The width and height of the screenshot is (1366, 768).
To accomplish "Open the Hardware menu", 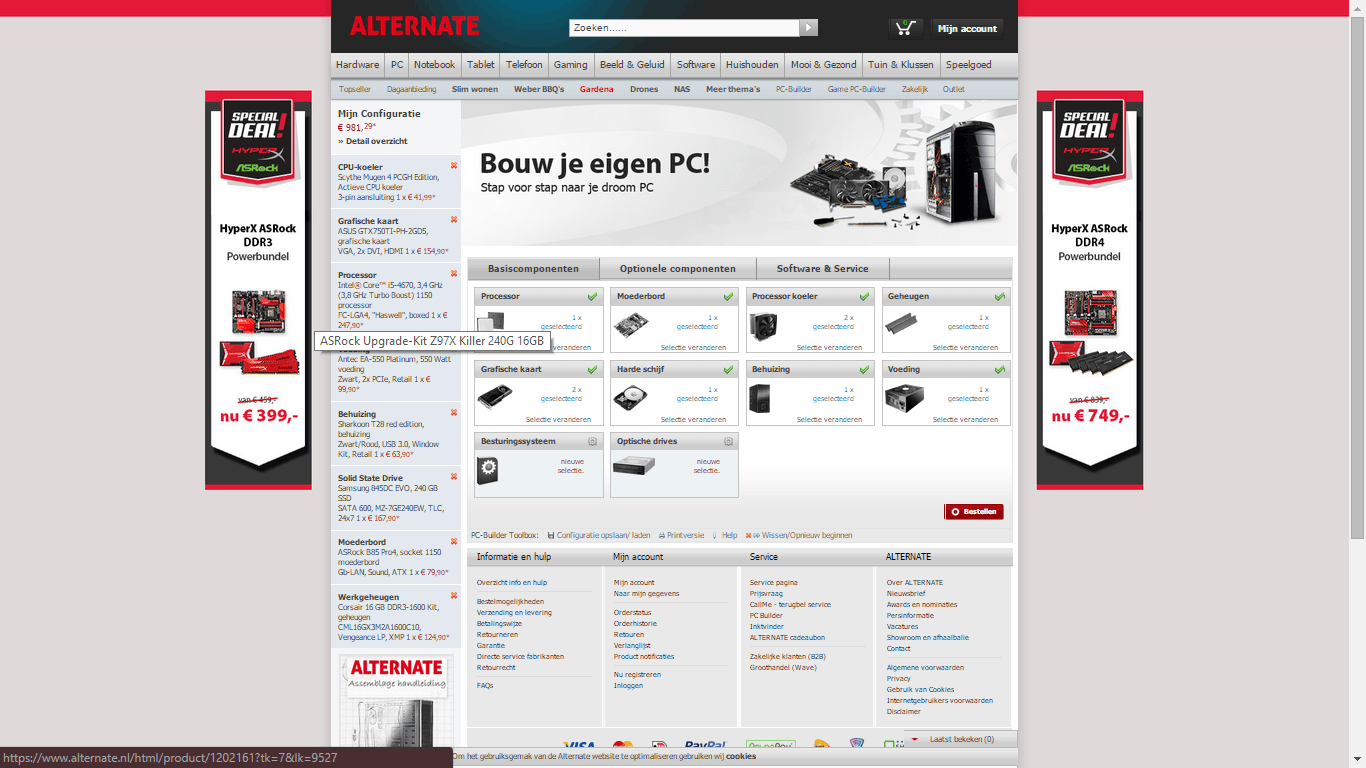I will [x=357, y=65].
